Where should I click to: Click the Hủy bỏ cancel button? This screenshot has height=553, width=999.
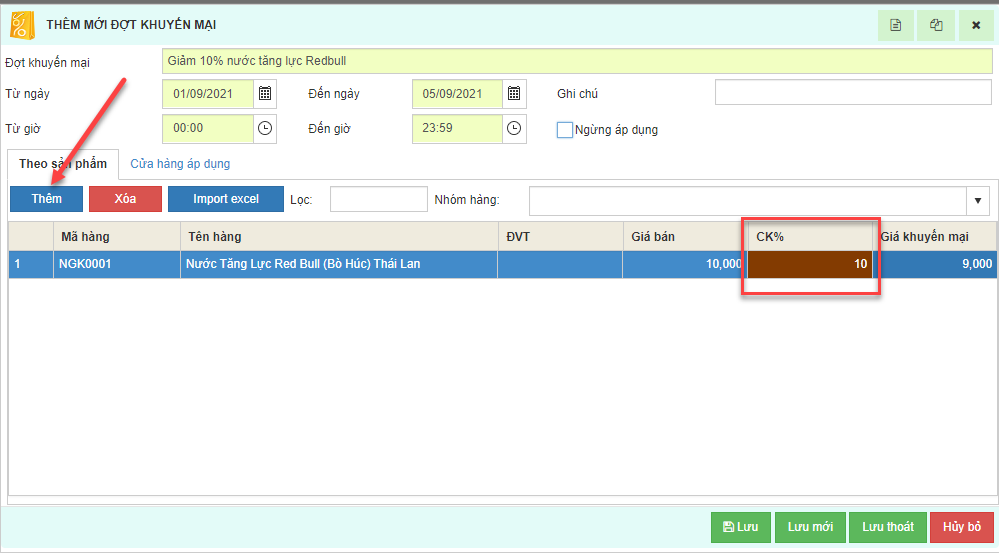click(x=961, y=527)
